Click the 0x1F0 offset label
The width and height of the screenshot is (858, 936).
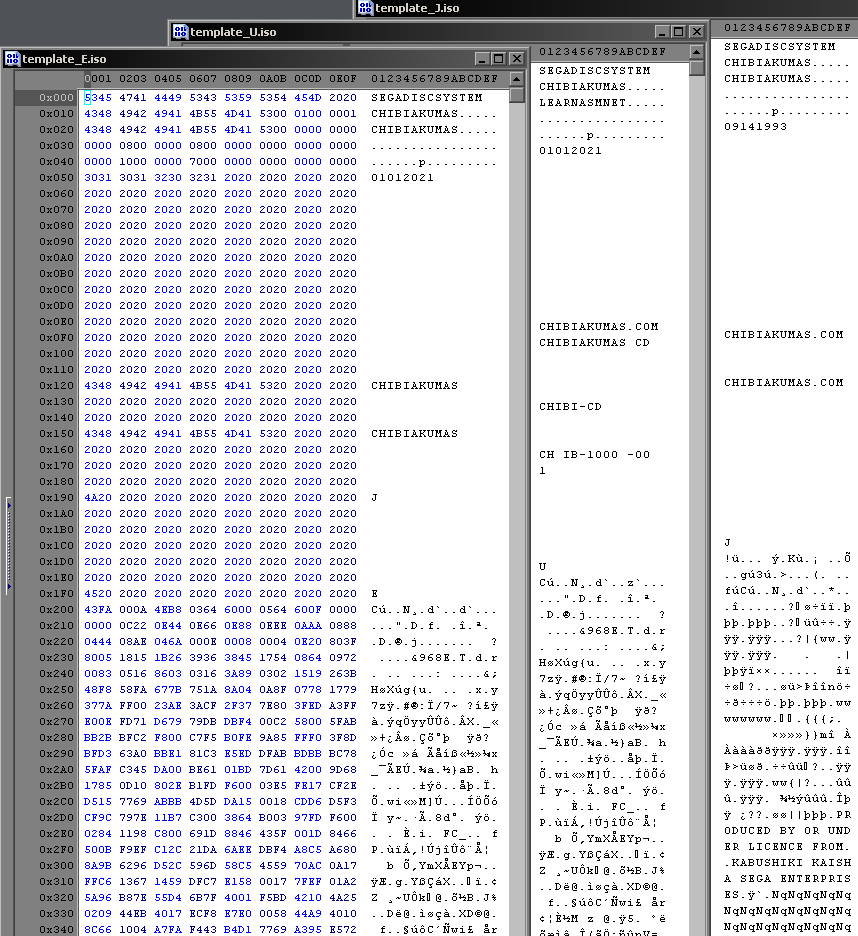coord(57,593)
